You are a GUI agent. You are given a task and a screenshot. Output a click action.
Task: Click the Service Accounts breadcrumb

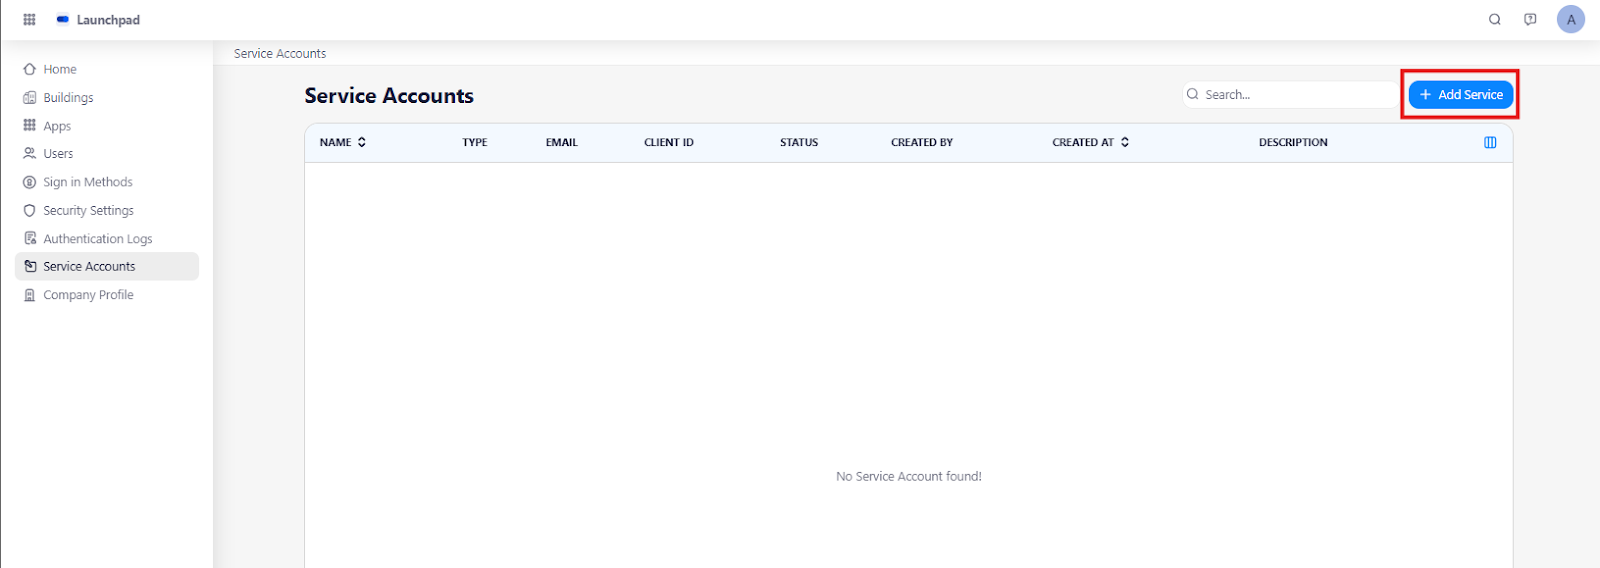280,54
